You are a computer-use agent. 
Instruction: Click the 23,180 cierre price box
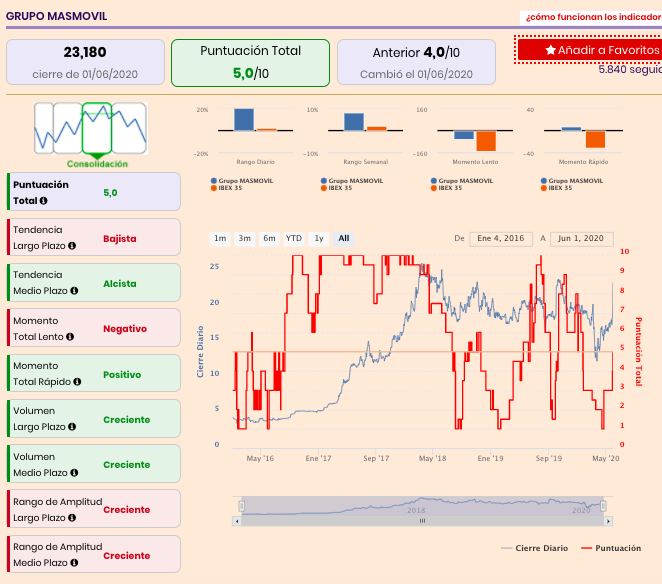[x=85, y=62]
